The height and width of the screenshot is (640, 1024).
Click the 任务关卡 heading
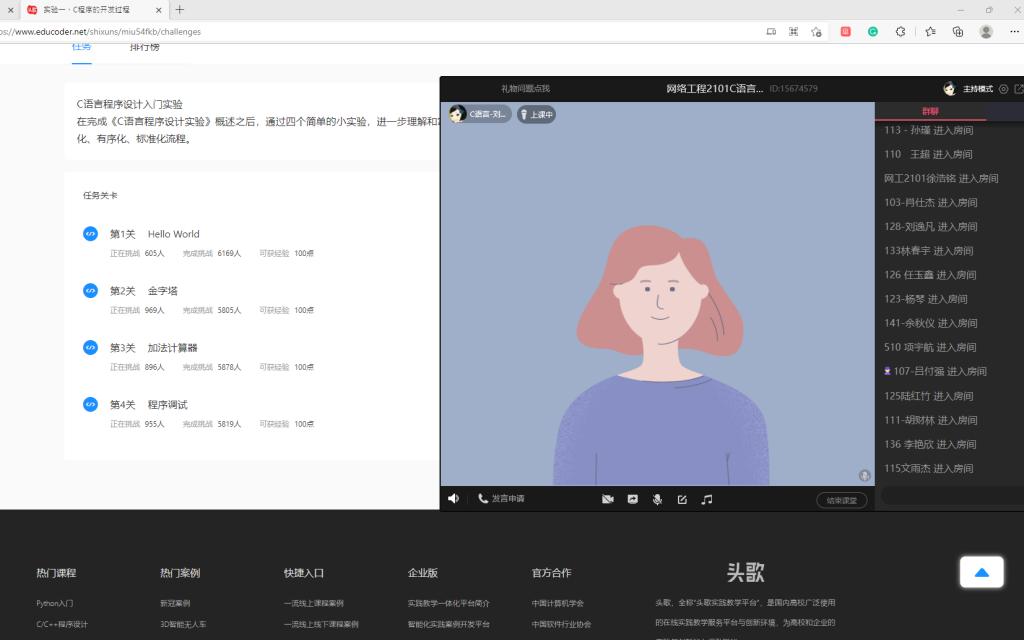point(100,195)
